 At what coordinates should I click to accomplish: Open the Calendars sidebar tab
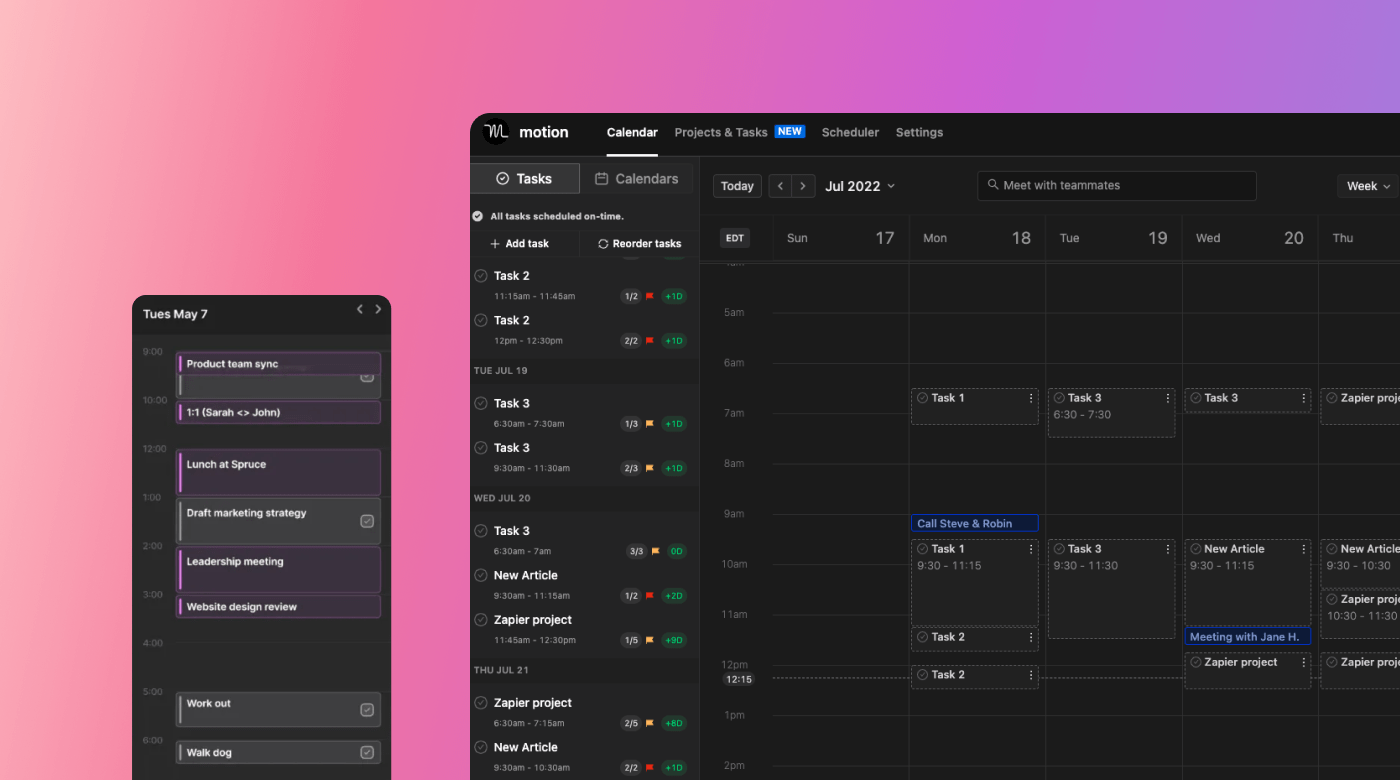(636, 179)
